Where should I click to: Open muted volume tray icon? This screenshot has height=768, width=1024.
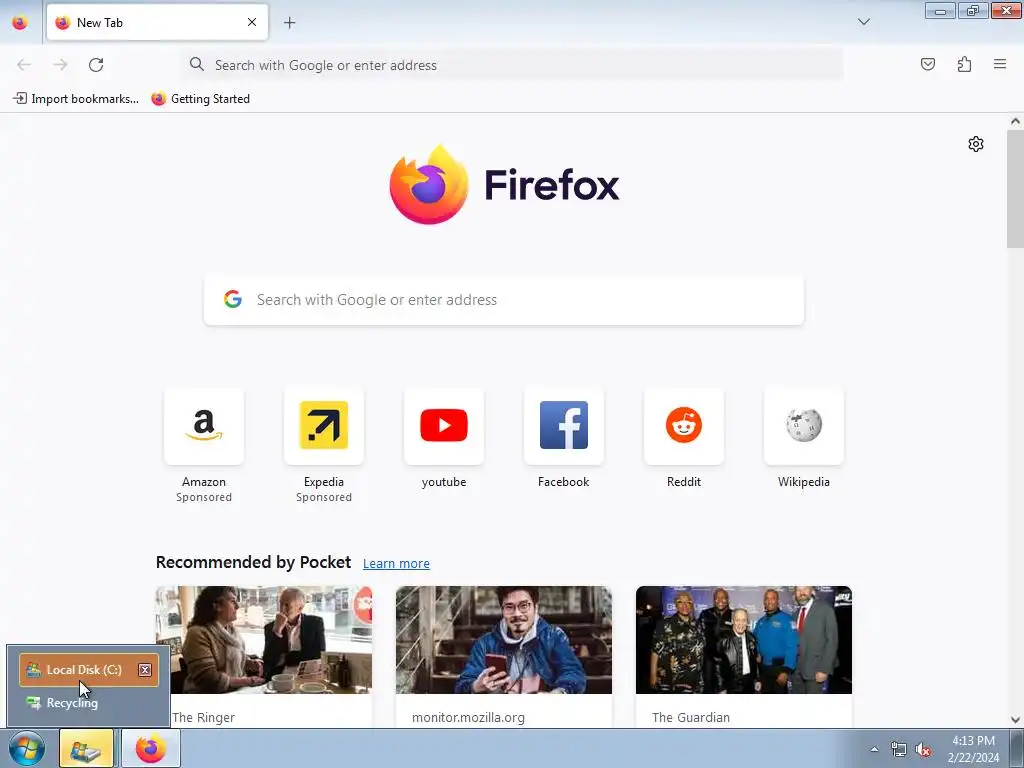click(x=923, y=749)
